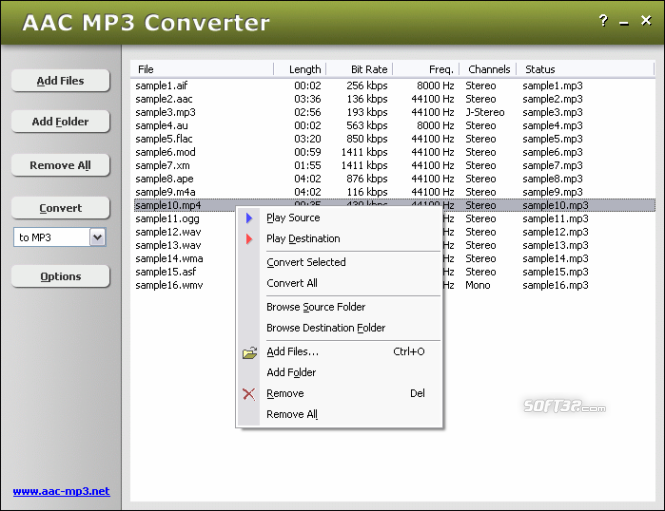This screenshot has height=511, width=665.
Task: Select the sample8.ape file
Action: 164,179
